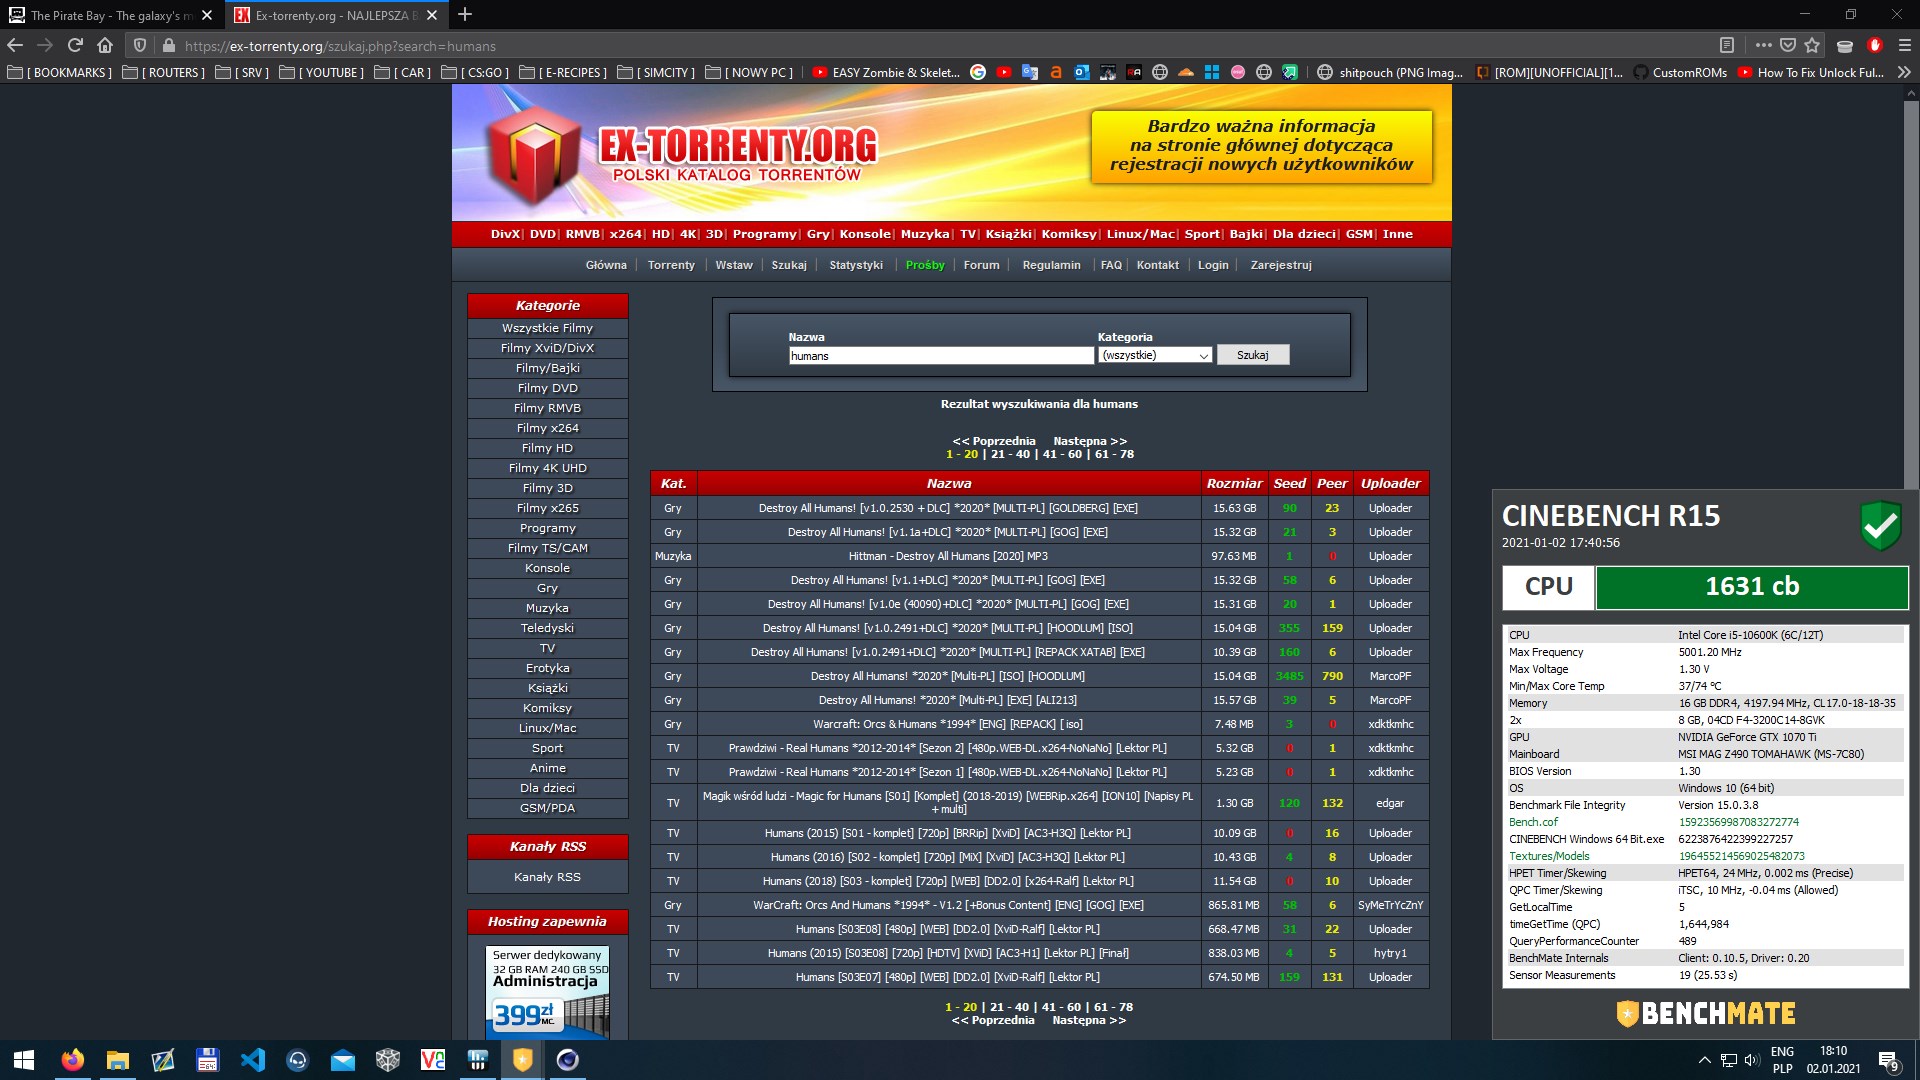Open the red AdBlock hand extension
This screenshot has height=1080, width=1920.
pos(1875,46)
